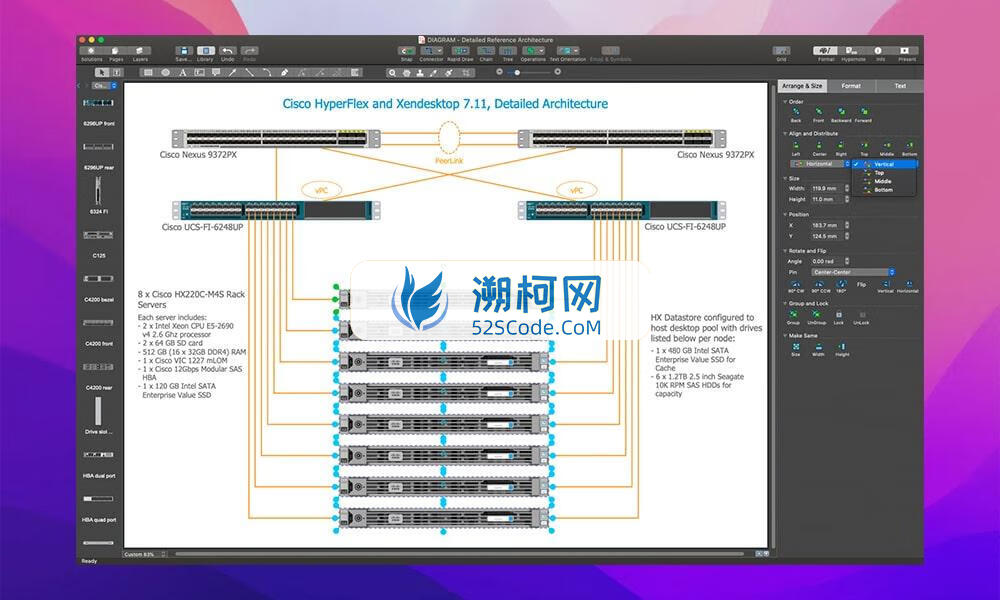
Task: Click the Angle value field
Action: click(828, 261)
